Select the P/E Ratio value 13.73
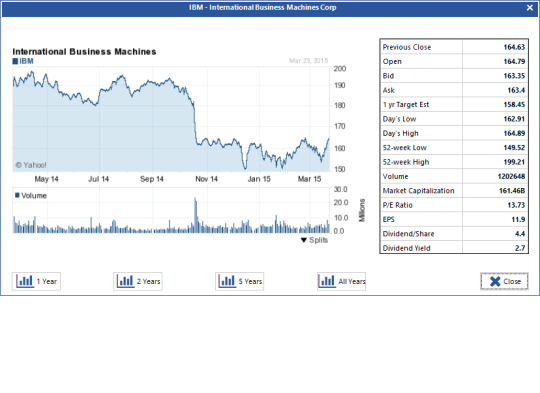 tap(516, 205)
